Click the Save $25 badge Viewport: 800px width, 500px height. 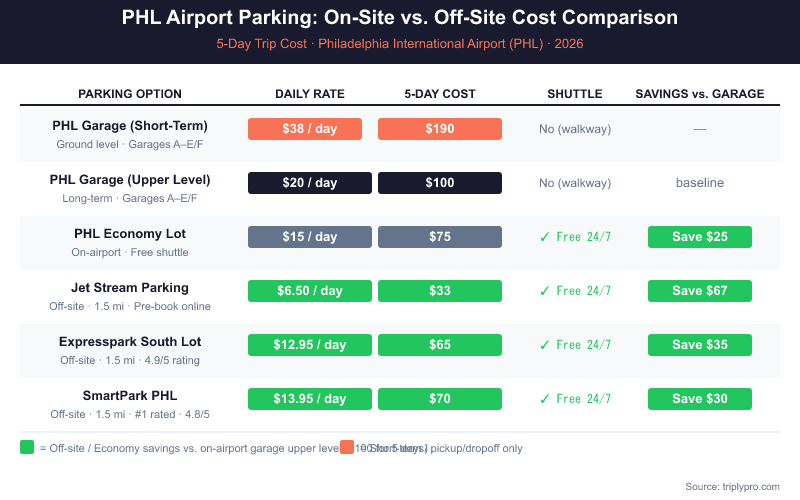click(700, 237)
